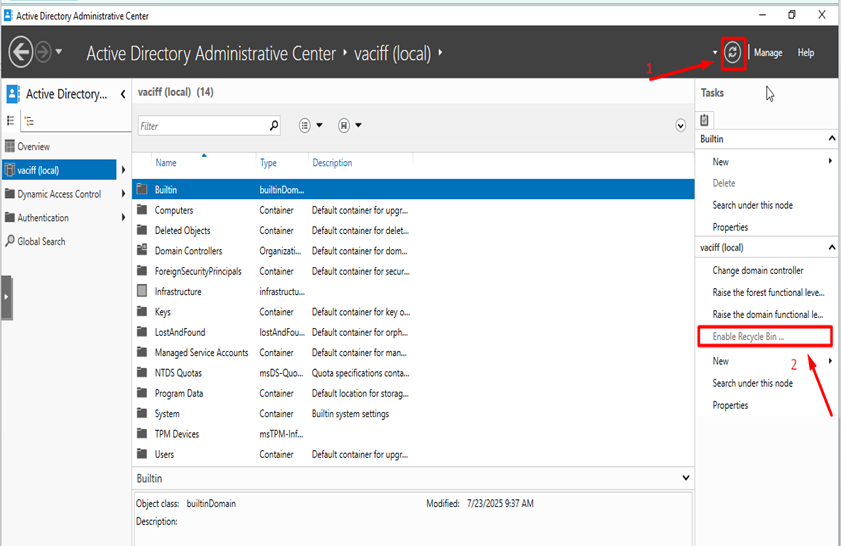This screenshot has height=546, width=841.
Task: Click Raise the forest functional level
Action: click(x=768, y=292)
